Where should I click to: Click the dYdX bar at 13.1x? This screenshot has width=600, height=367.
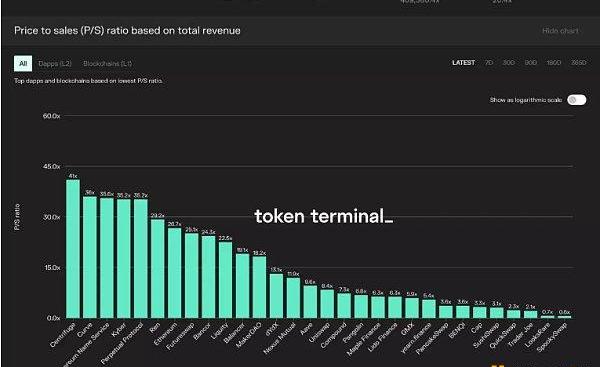276,296
